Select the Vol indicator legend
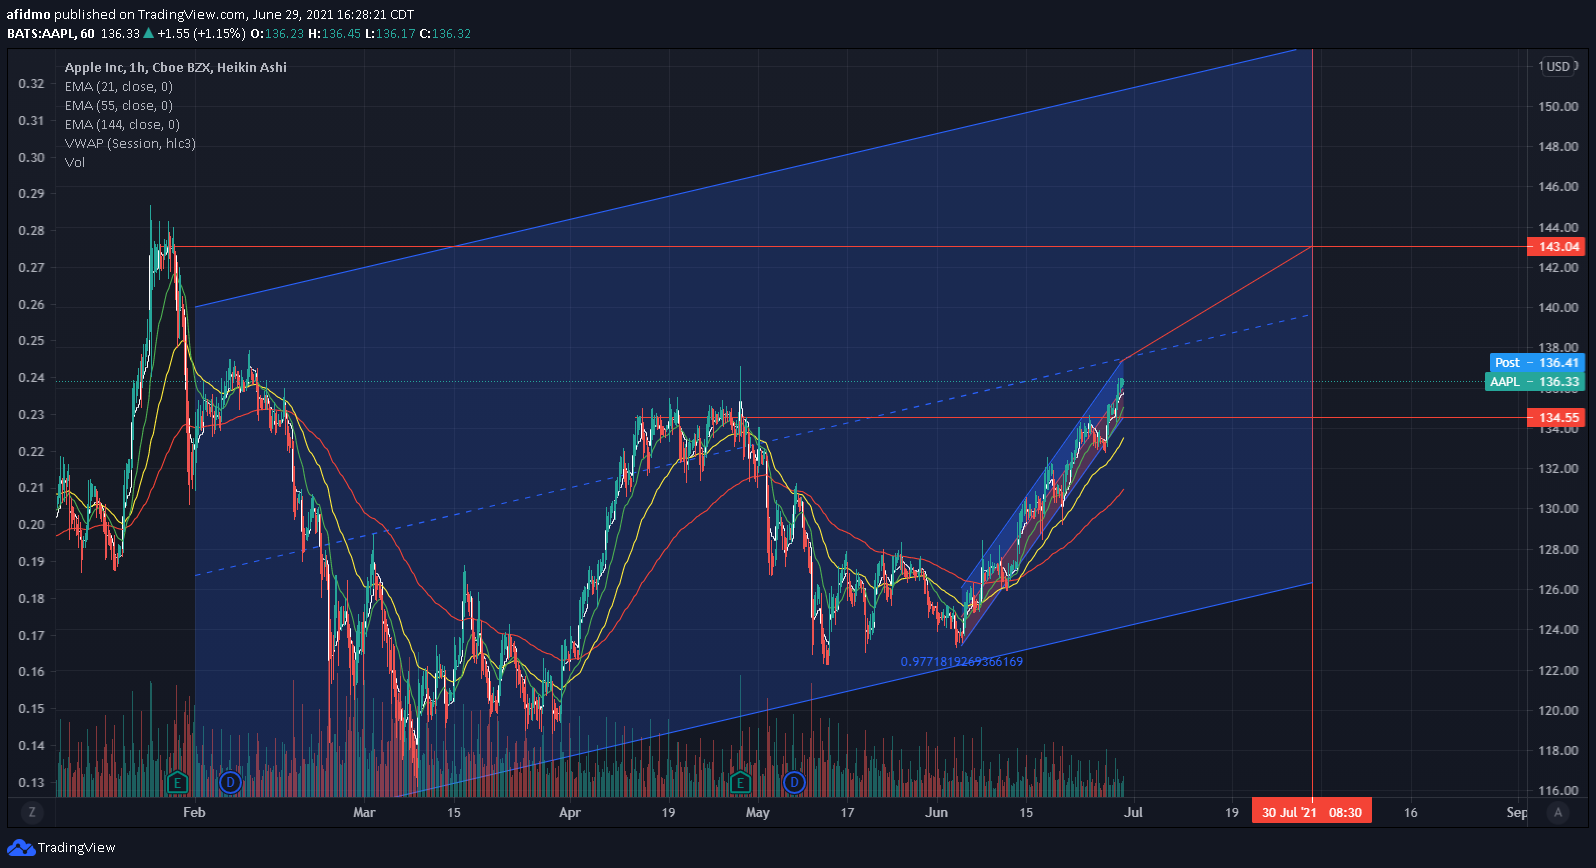This screenshot has width=1596, height=868. 75,162
